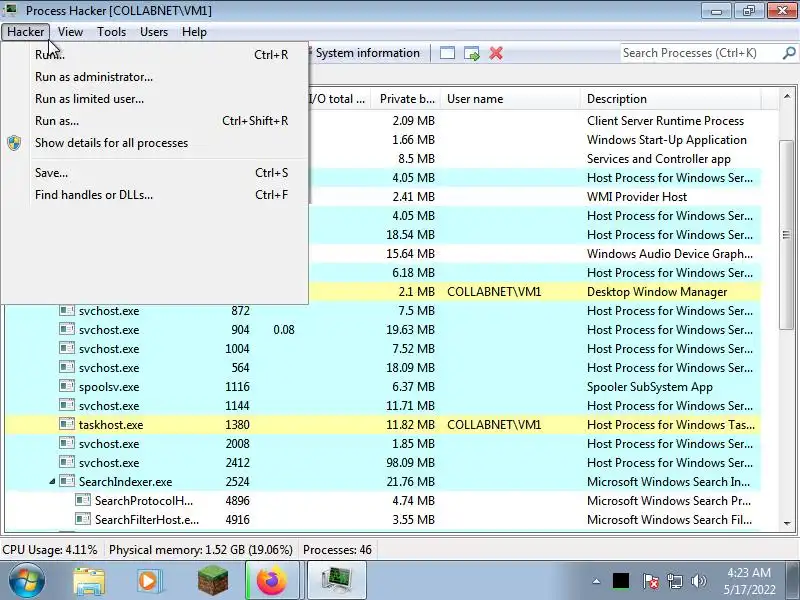This screenshot has width=800, height=600.
Task: Open the Windows Start menu
Action: pos(27,581)
